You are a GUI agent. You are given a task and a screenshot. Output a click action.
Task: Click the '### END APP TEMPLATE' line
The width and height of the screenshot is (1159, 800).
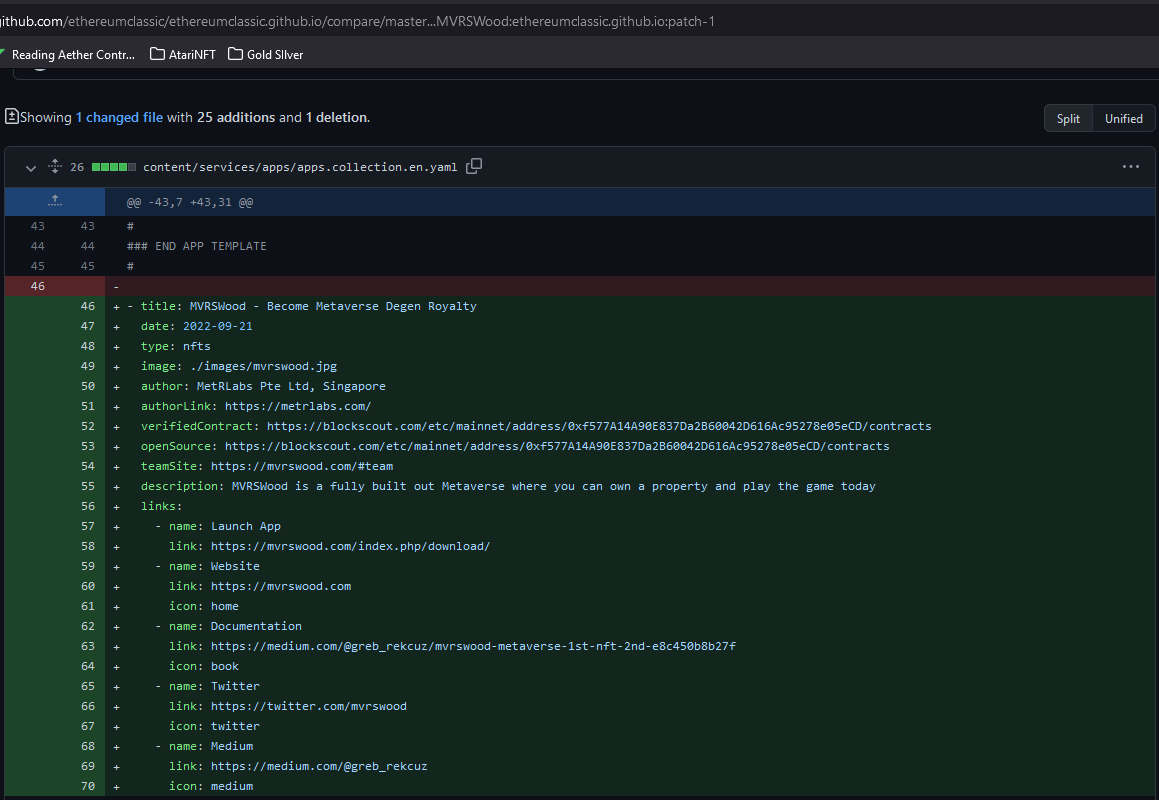(197, 246)
